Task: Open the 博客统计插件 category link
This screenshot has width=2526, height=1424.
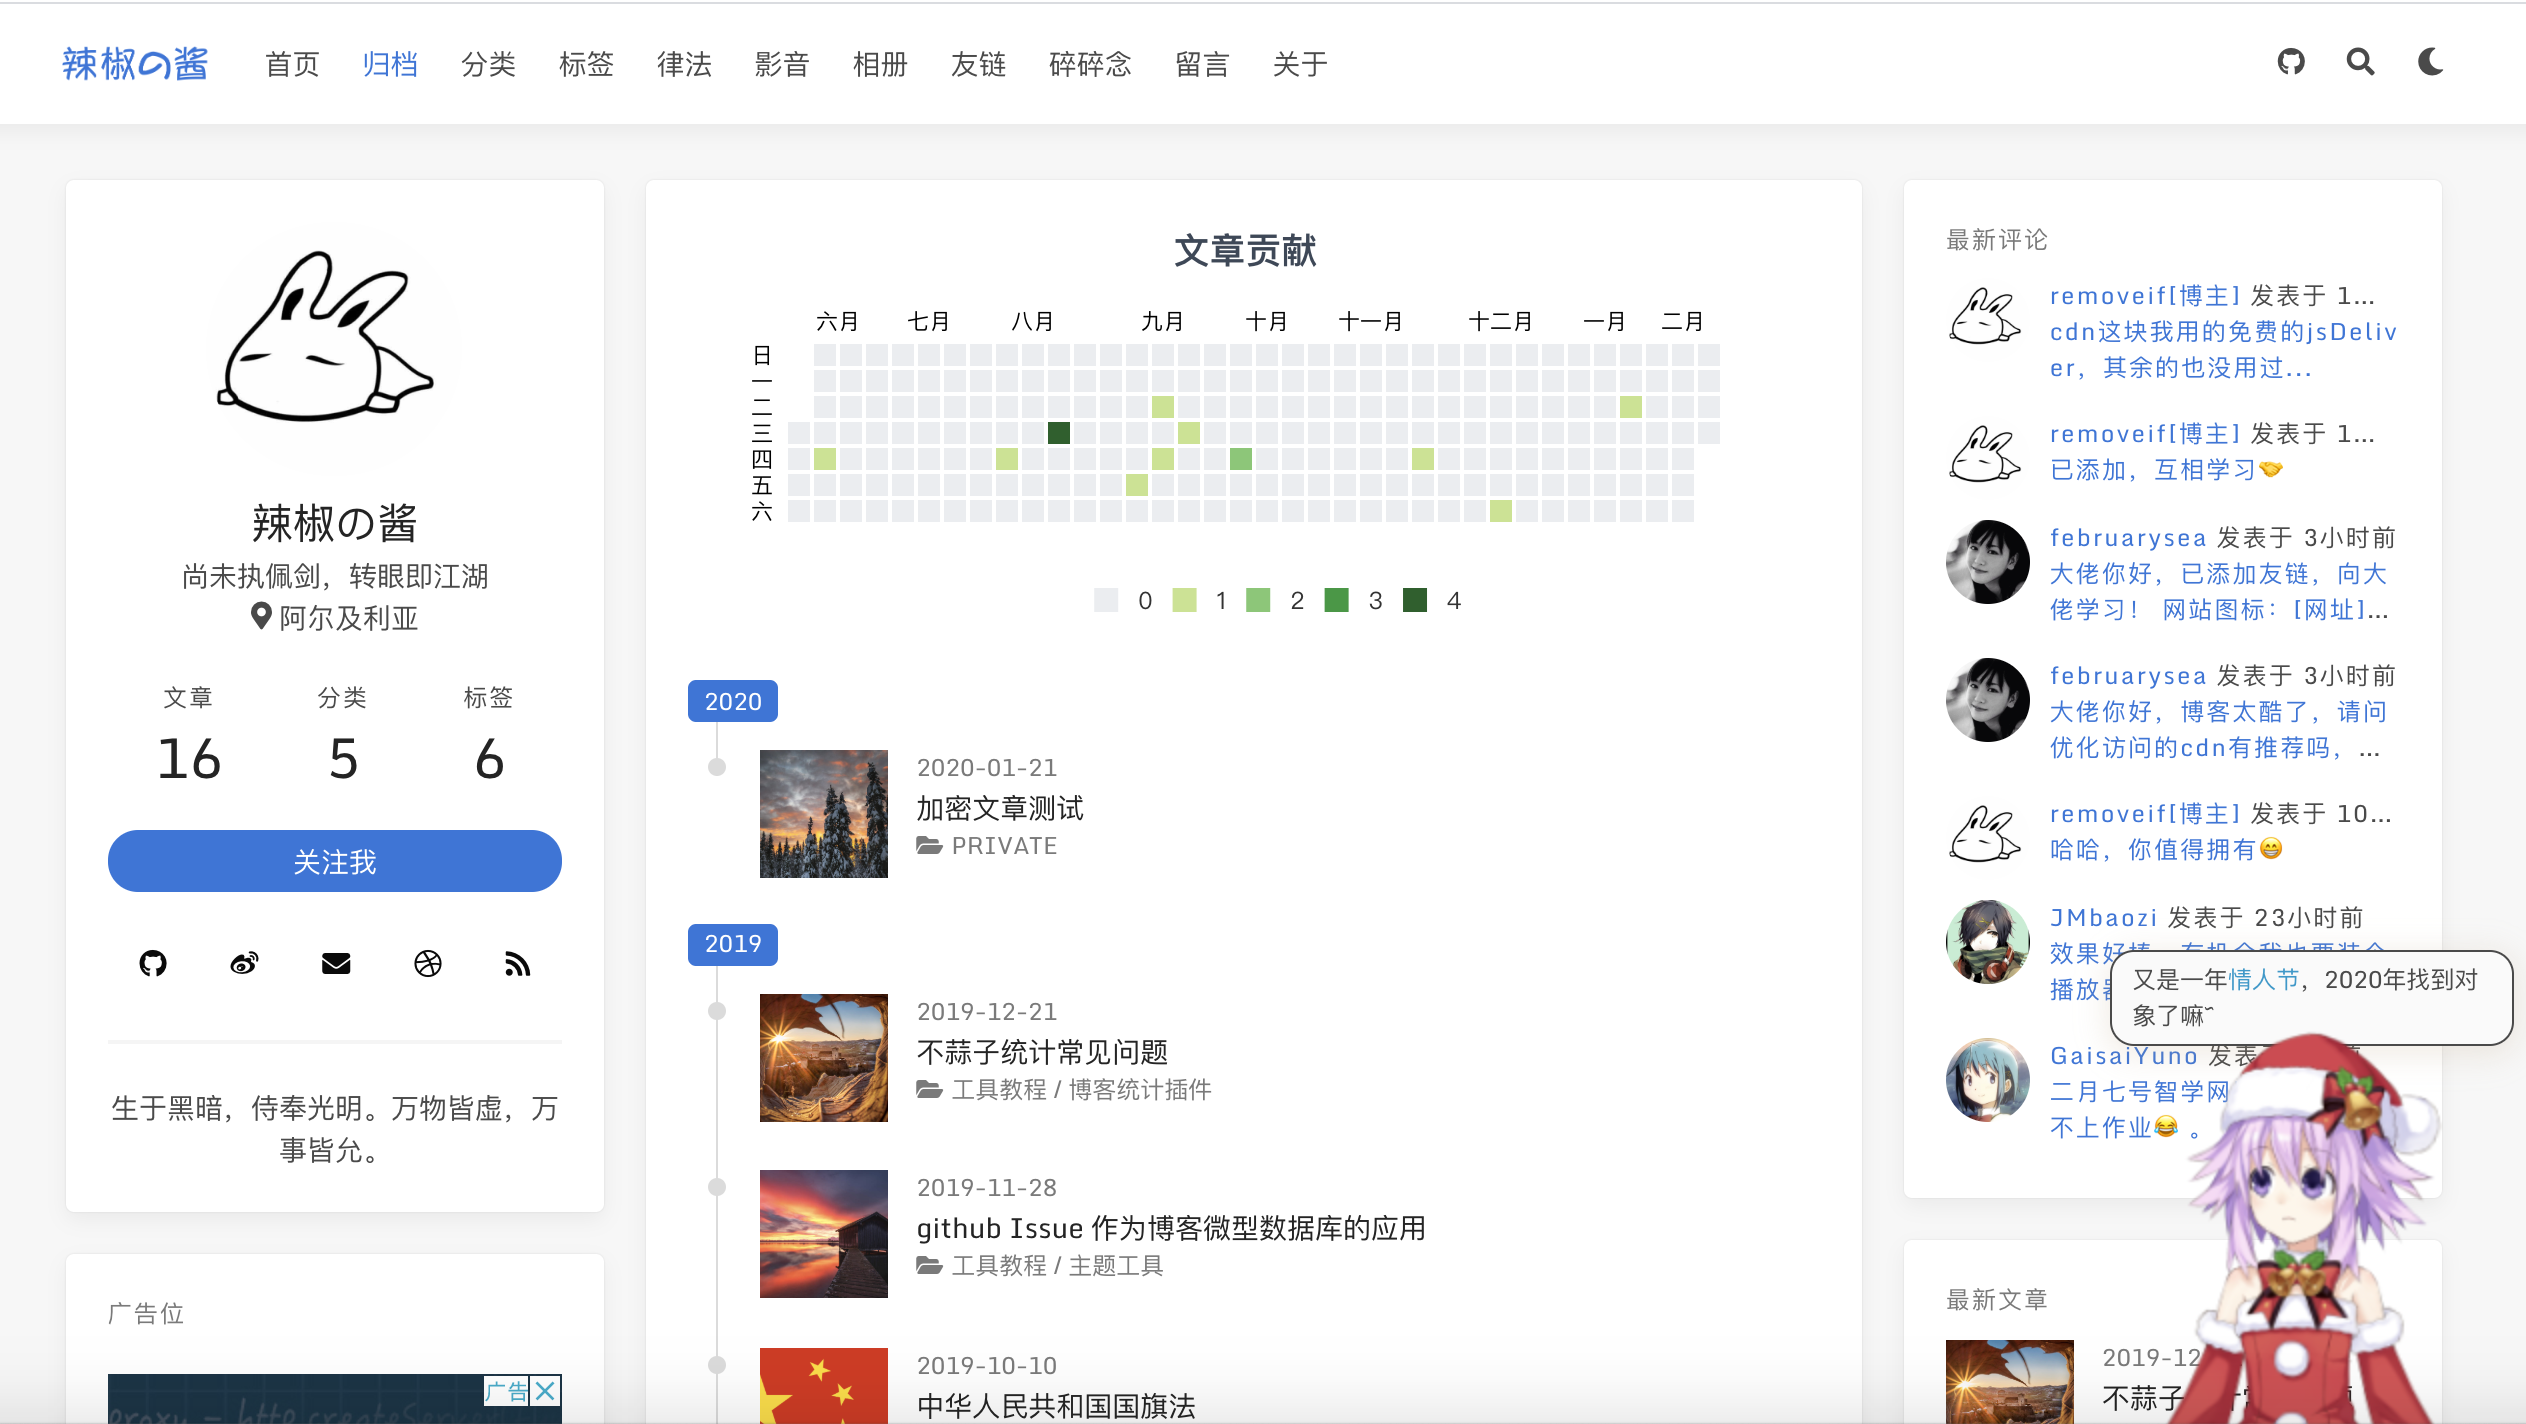Action: [1140, 1090]
